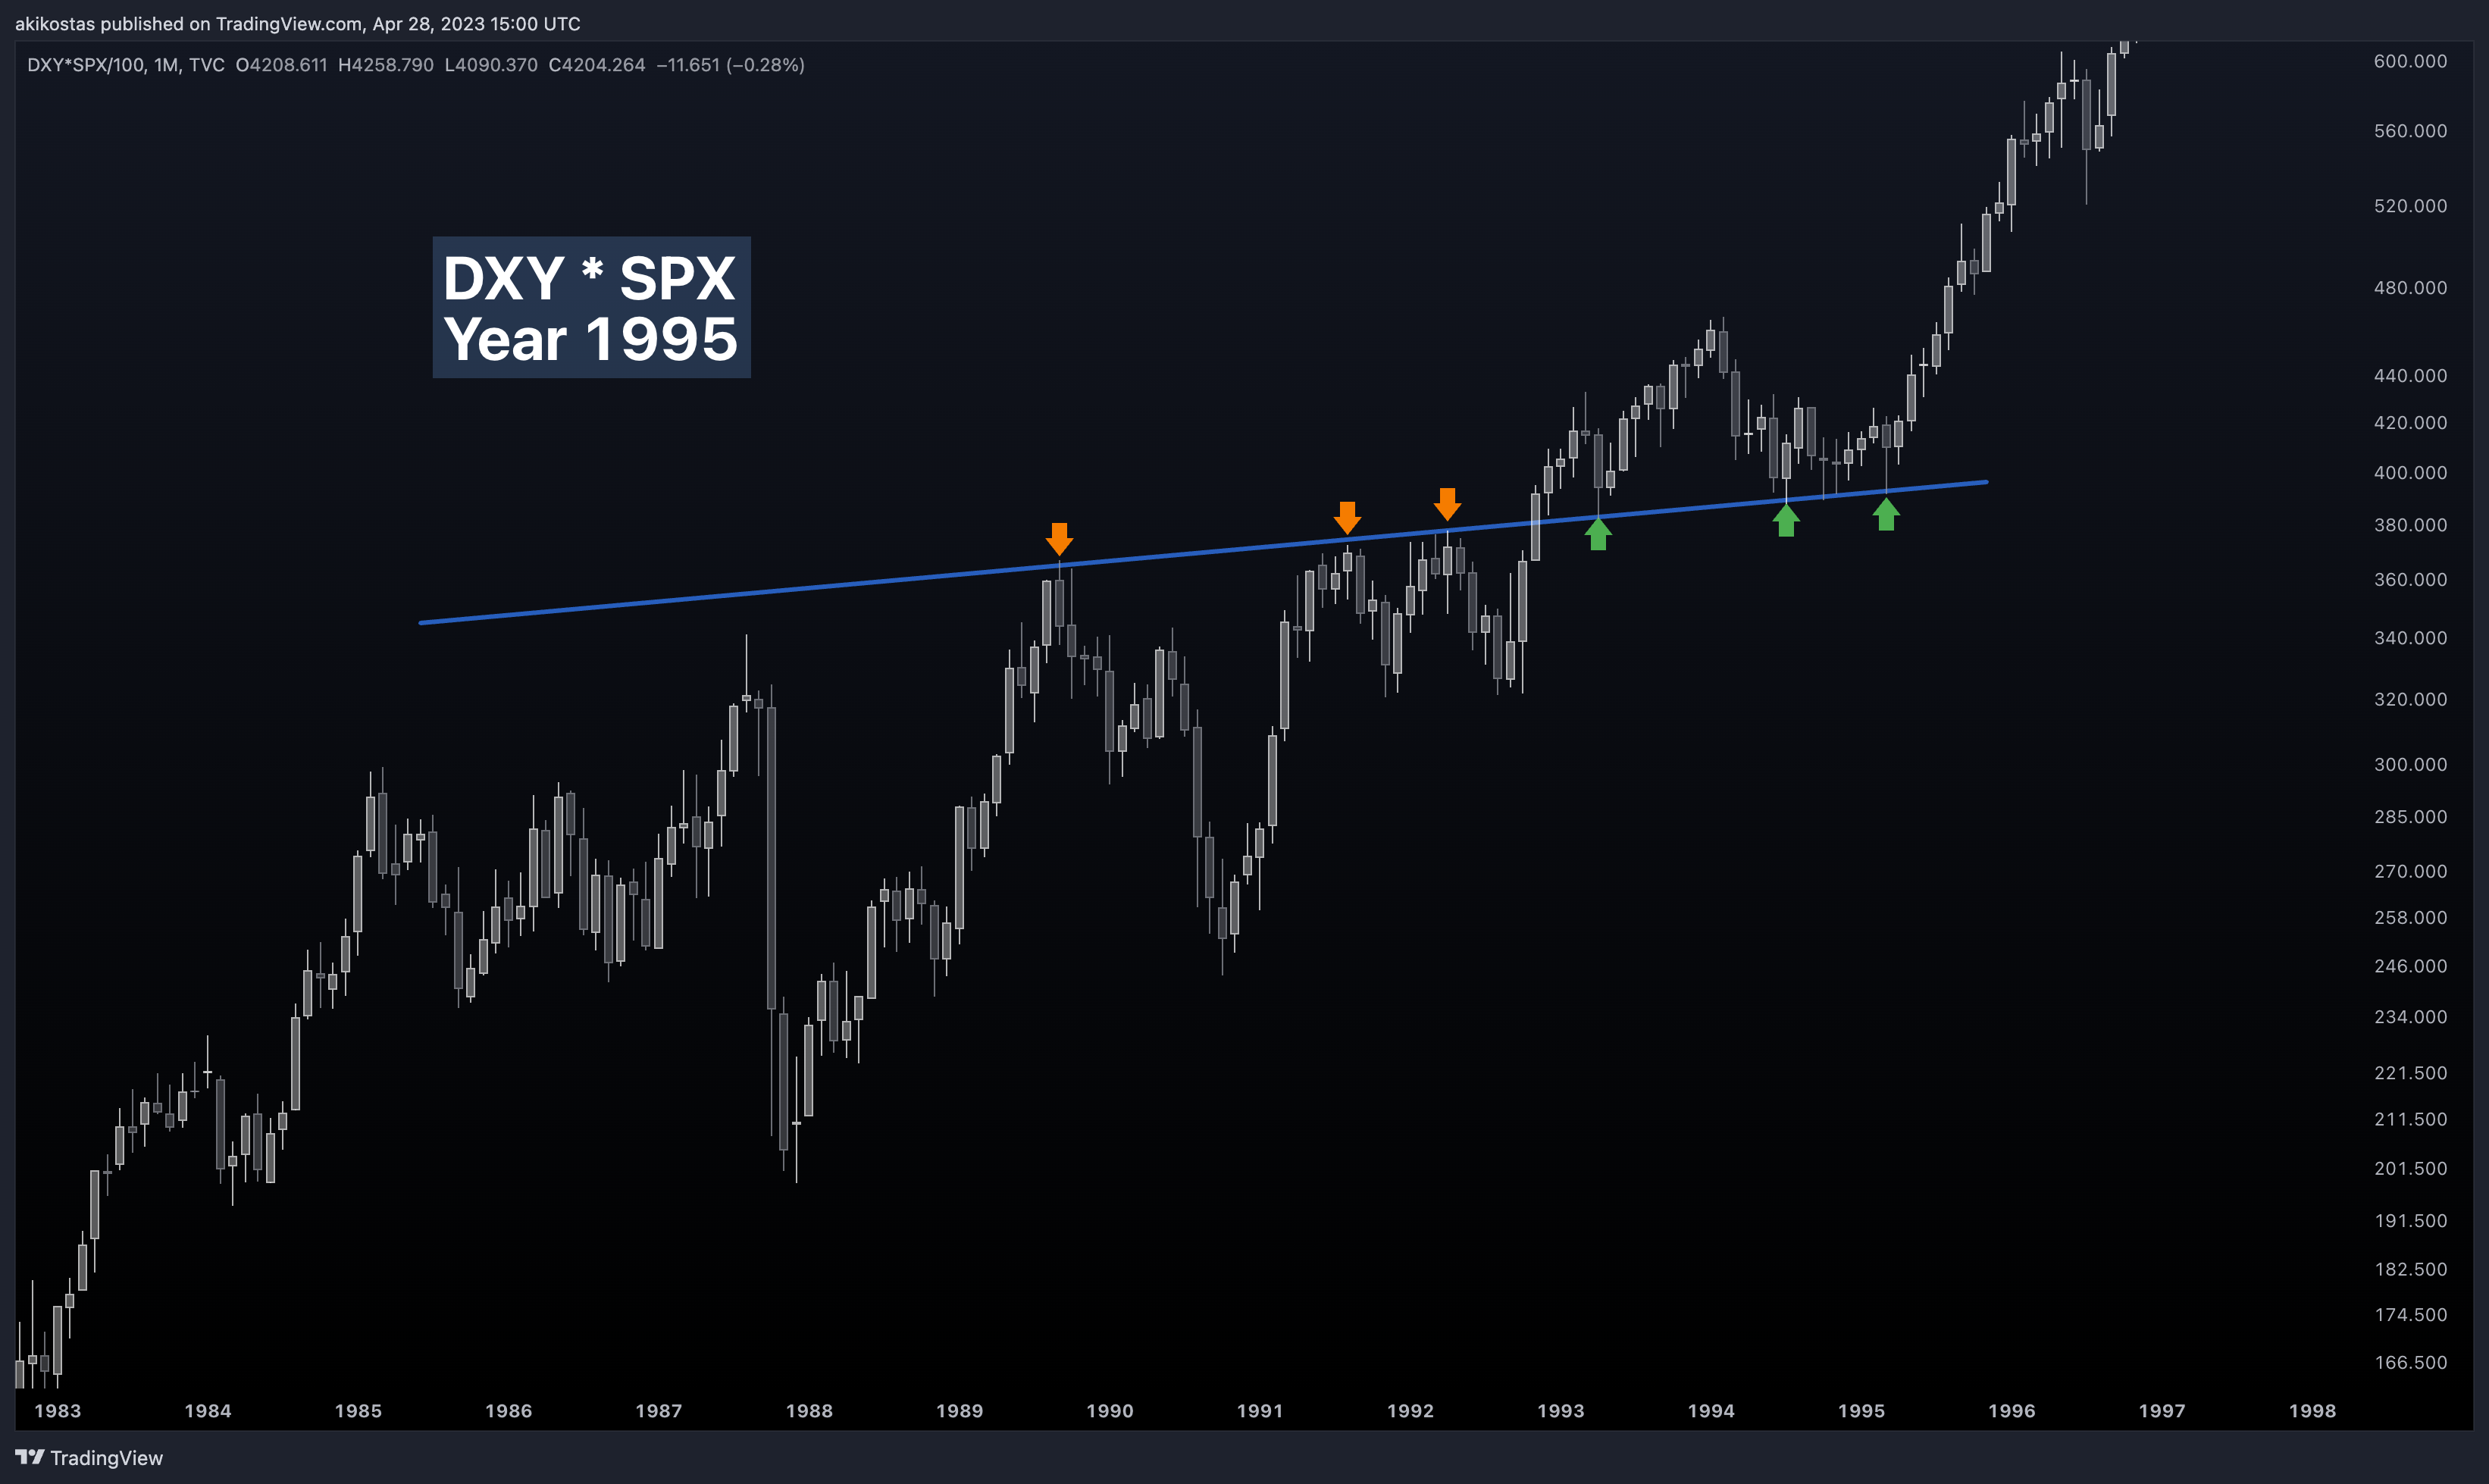Click the 1987 time axis label
Image resolution: width=2489 pixels, height=1484 pixels.
[659, 1411]
